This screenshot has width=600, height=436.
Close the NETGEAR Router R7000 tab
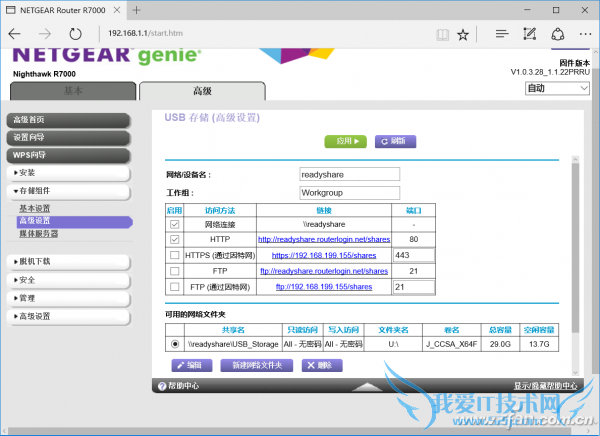point(117,10)
